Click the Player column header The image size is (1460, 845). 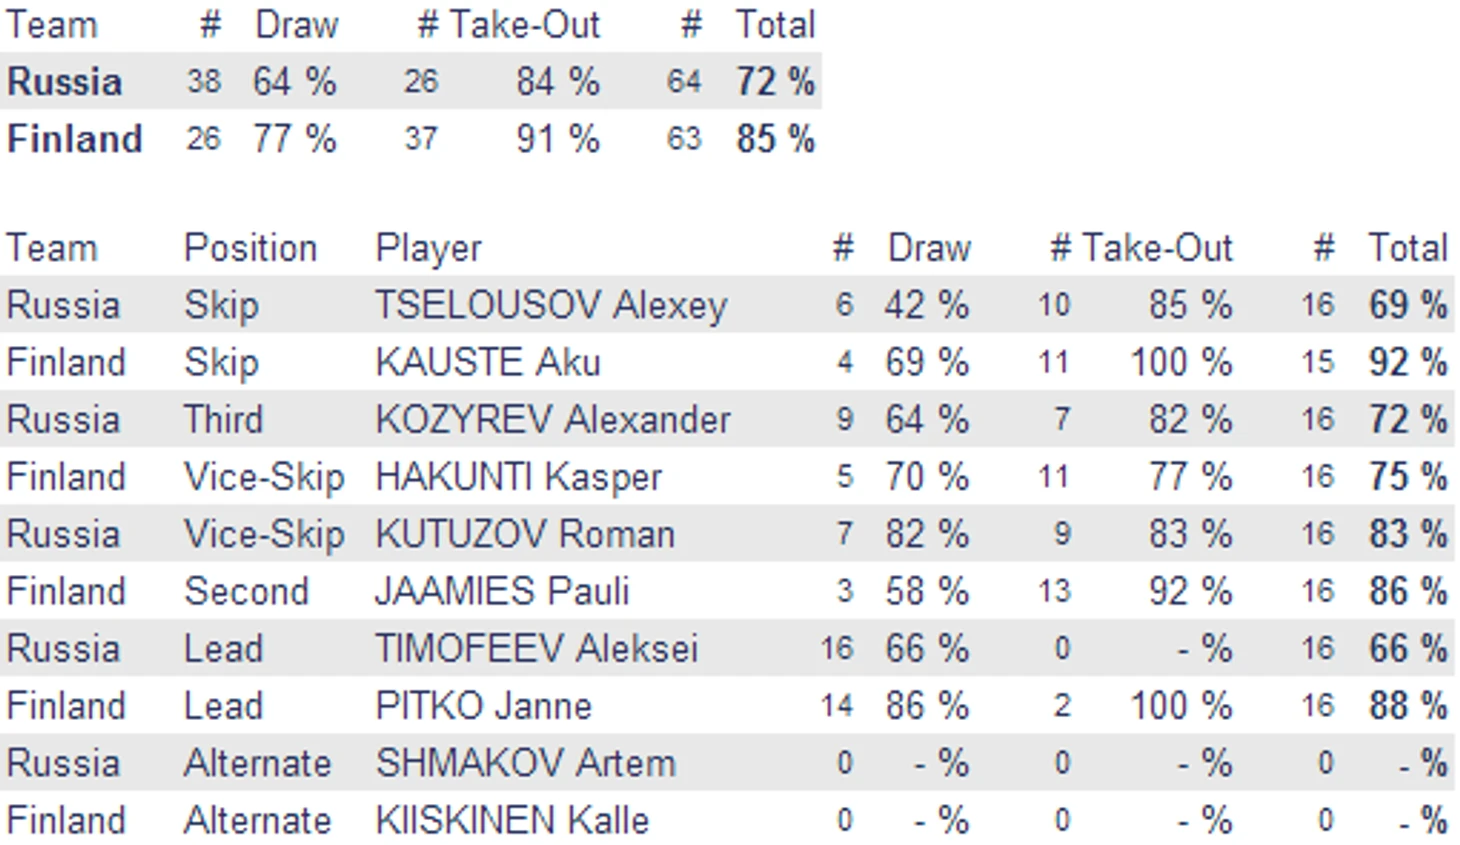point(428,249)
